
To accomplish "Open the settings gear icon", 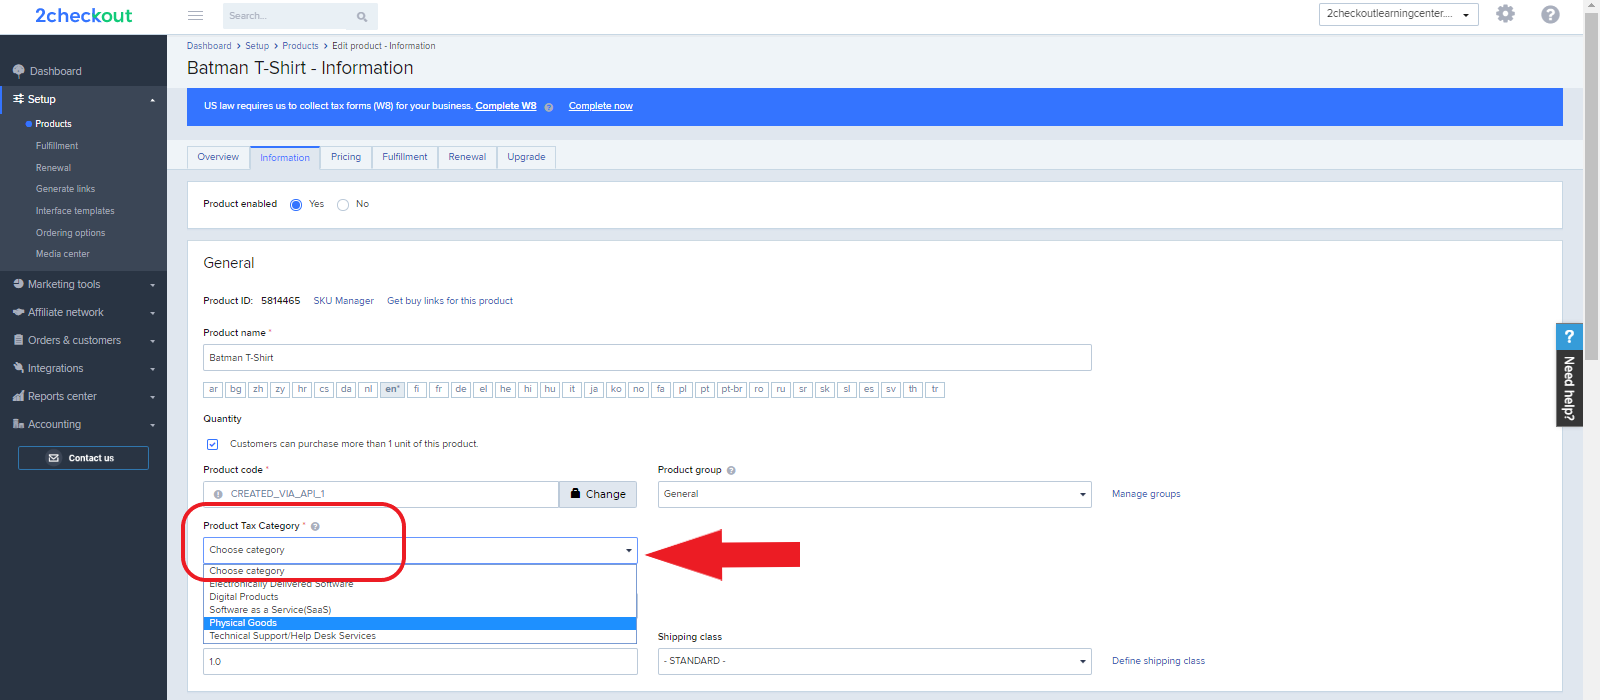I will pos(1505,14).
